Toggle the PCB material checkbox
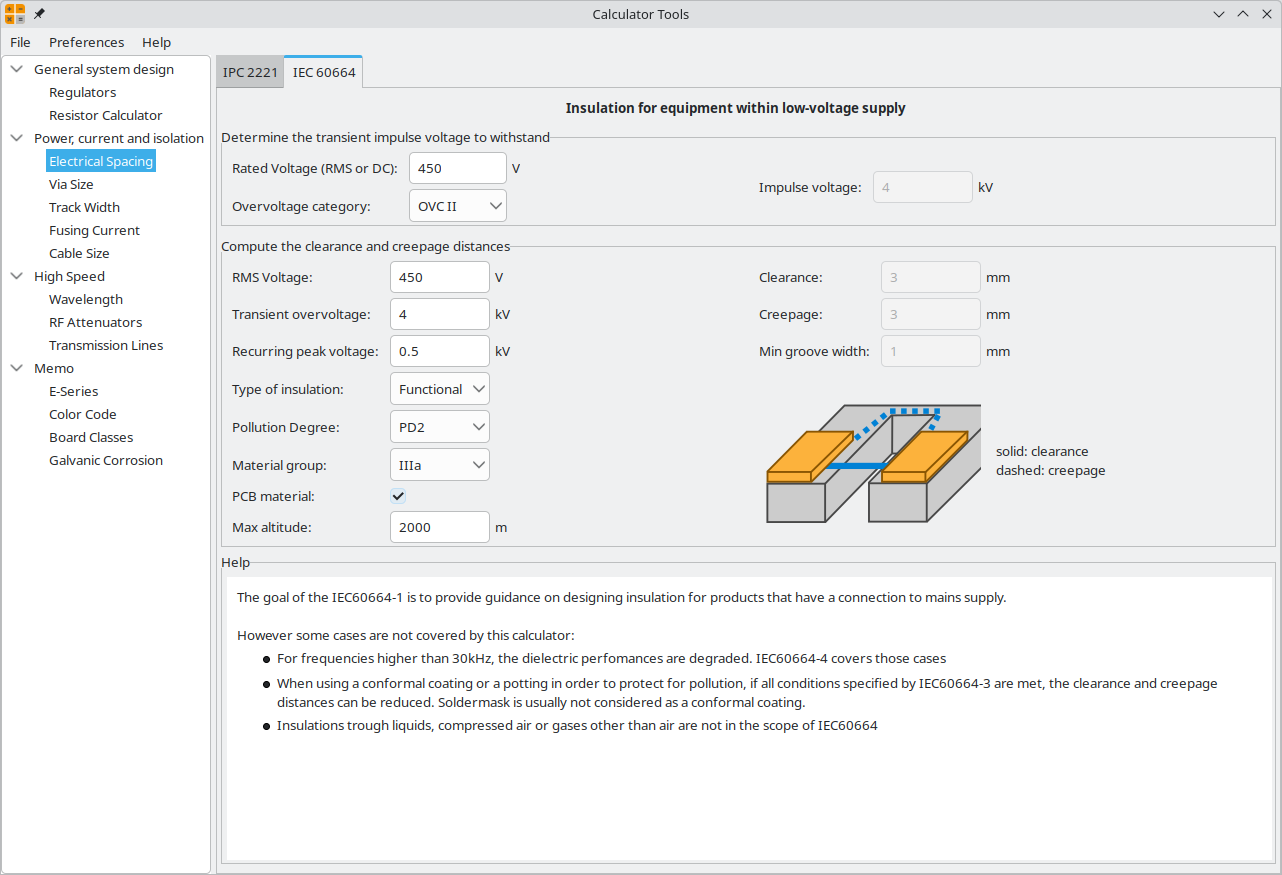The image size is (1282, 875). pos(398,496)
